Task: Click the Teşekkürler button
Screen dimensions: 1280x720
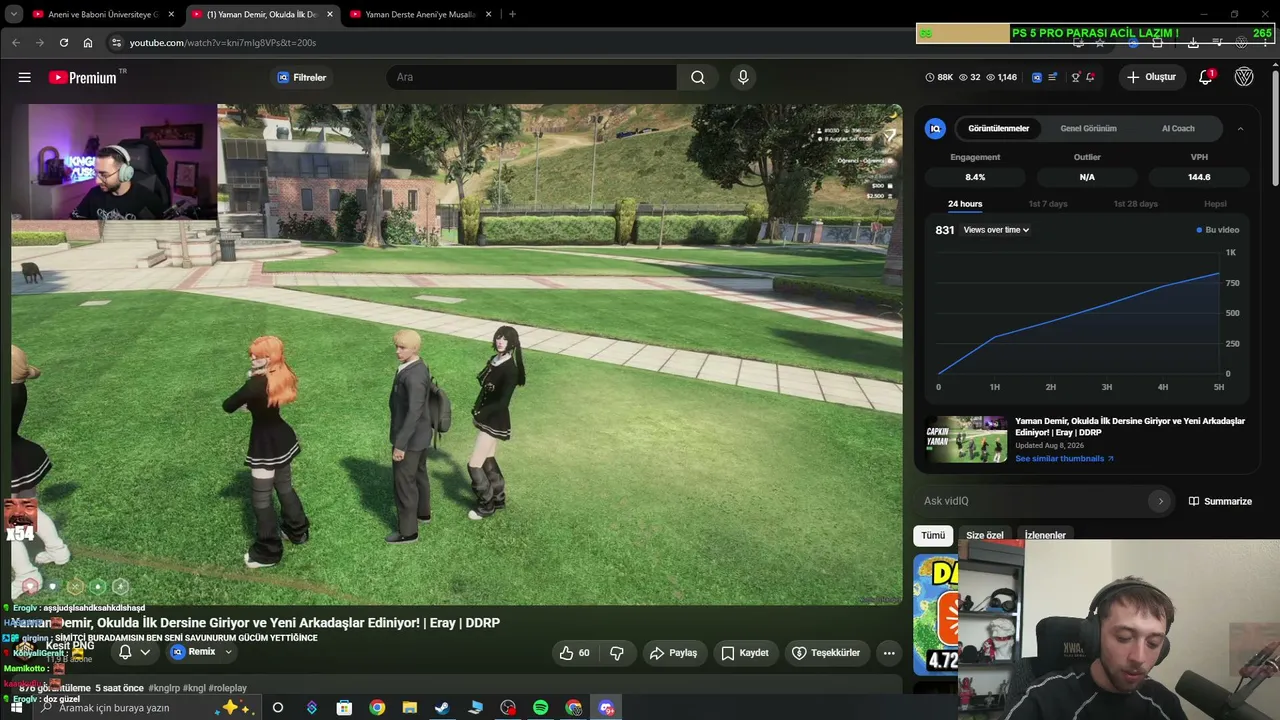Action: [826, 653]
